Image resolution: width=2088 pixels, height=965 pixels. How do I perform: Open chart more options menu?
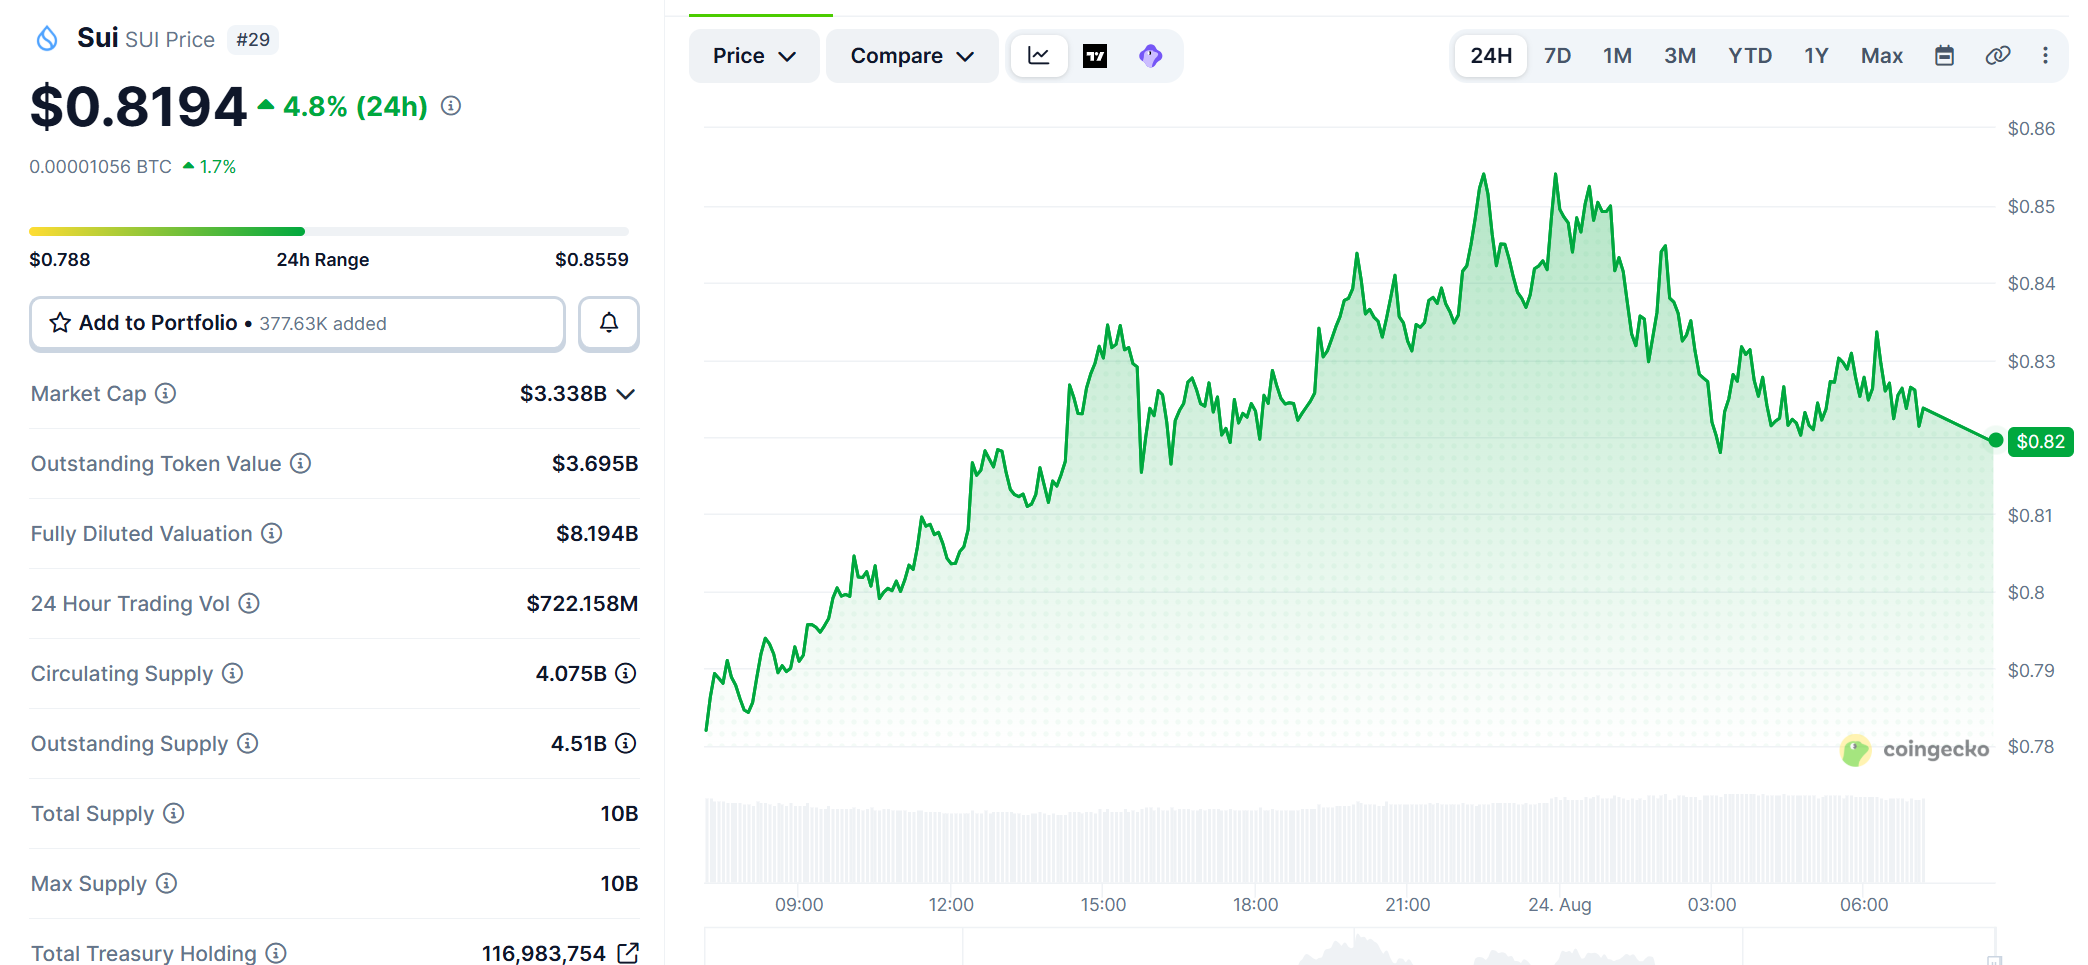[2045, 56]
